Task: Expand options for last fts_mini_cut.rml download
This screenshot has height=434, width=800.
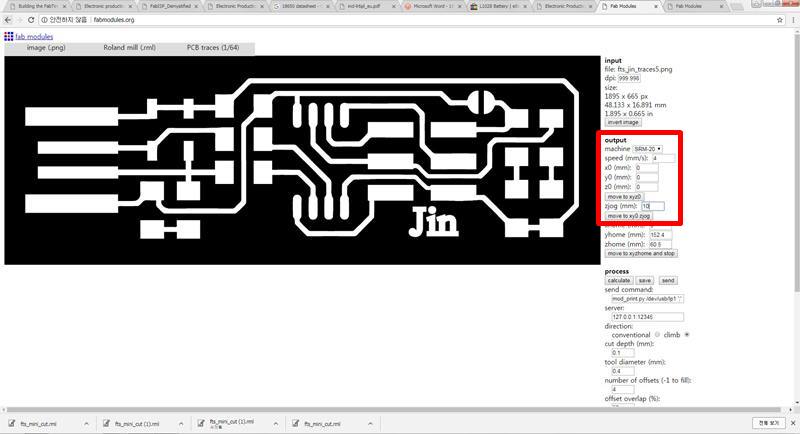Action: [x=370, y=423]
